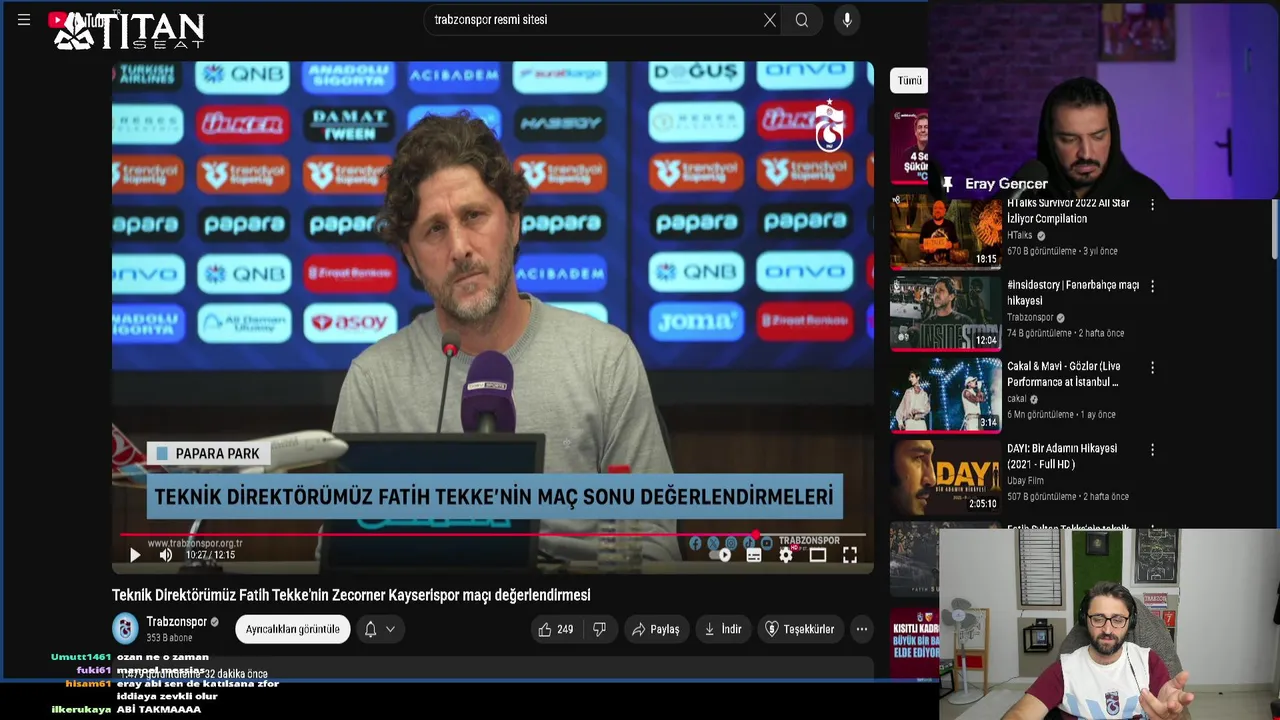The height and width of the screenshot is (720, 1280).
Task: Open options menu for HTalks Survivor video
Action: point(1152,204)
